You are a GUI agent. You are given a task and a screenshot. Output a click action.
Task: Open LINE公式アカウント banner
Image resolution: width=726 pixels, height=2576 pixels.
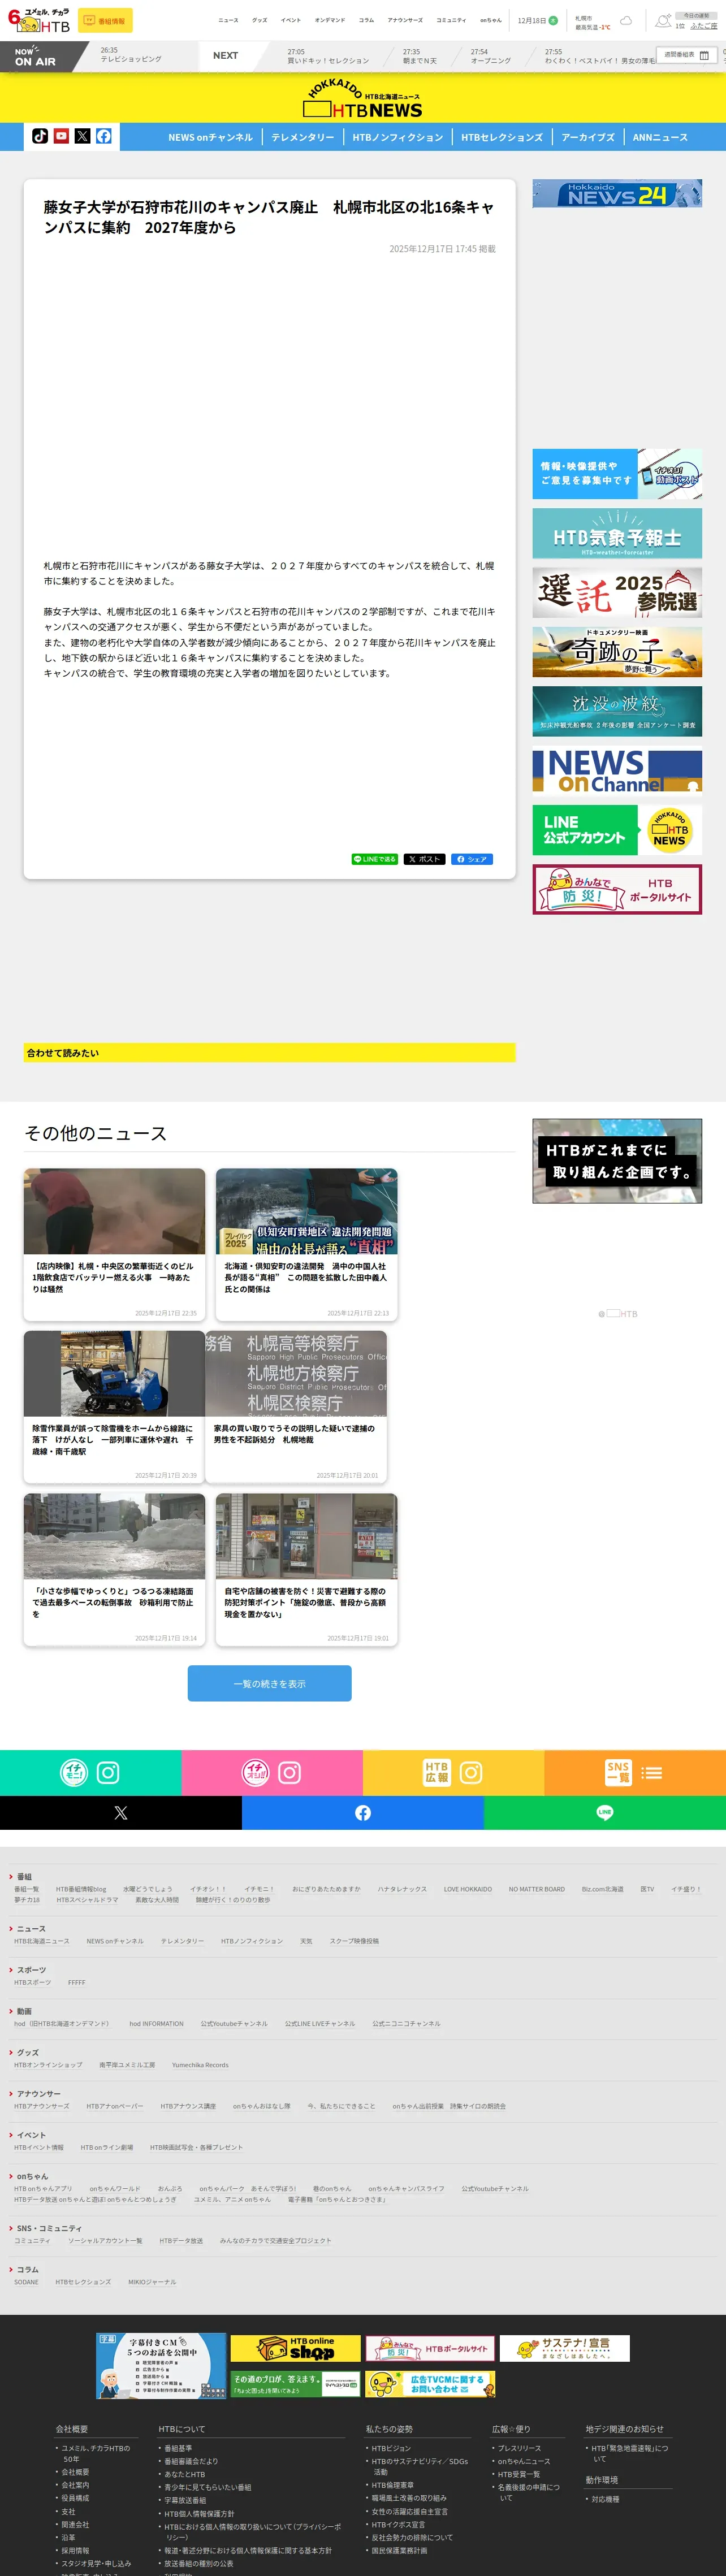617,830
